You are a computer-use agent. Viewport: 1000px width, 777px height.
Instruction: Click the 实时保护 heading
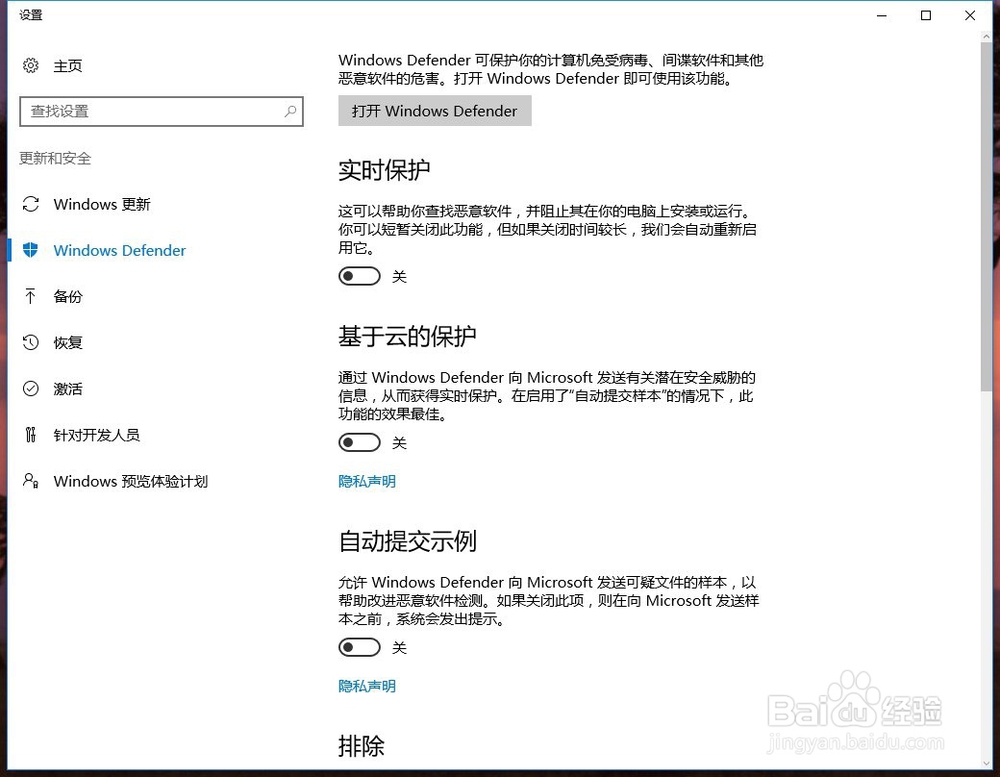[x=384, y=170]
